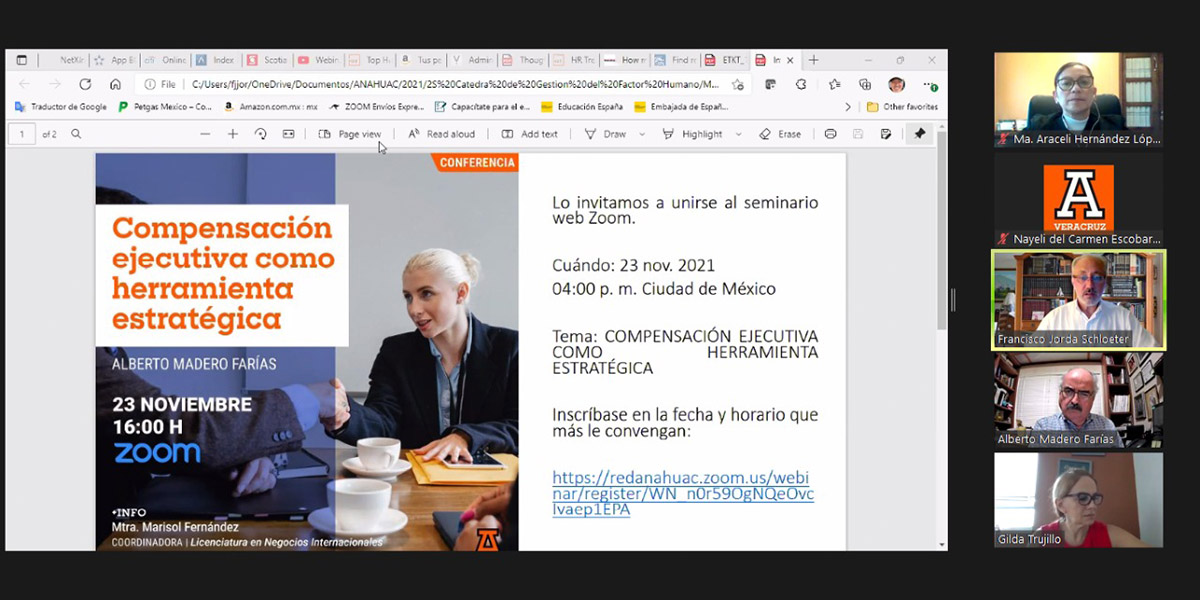The height and width of the screenshot is (600, 1200).
Task: Print the PDF document
Action: click(x=830, y=134)
